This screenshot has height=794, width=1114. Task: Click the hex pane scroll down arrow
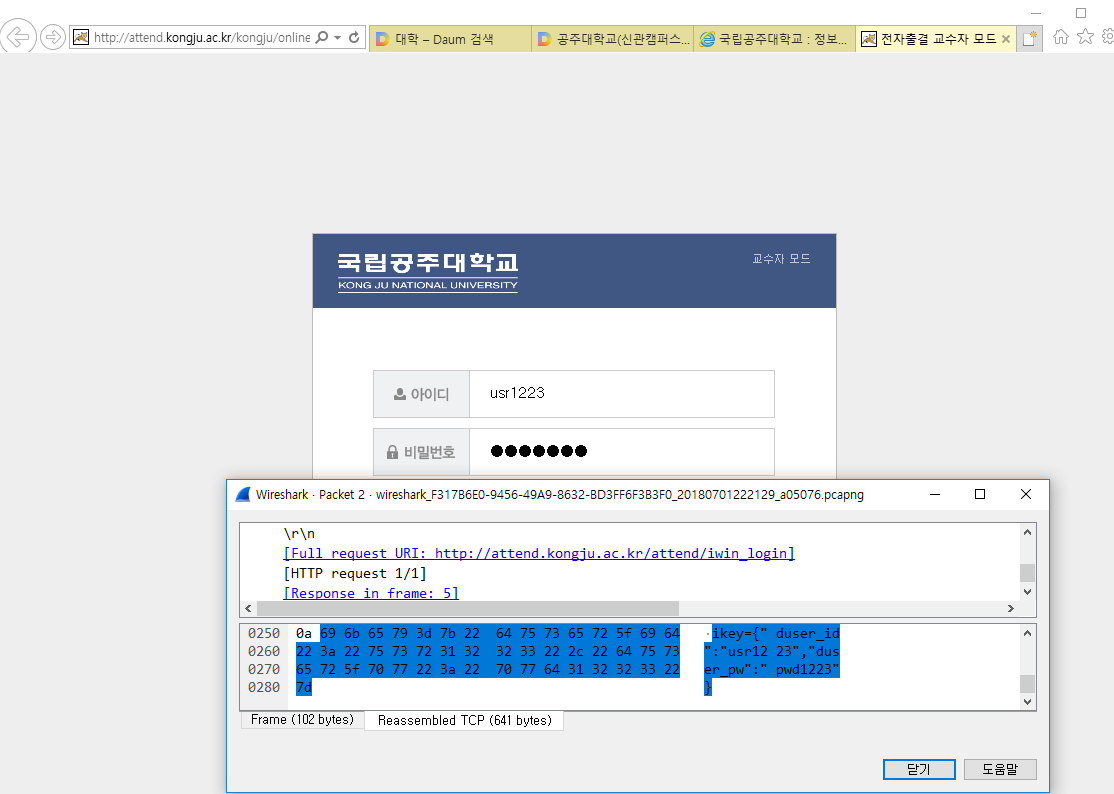click(x=1027, y=702)
